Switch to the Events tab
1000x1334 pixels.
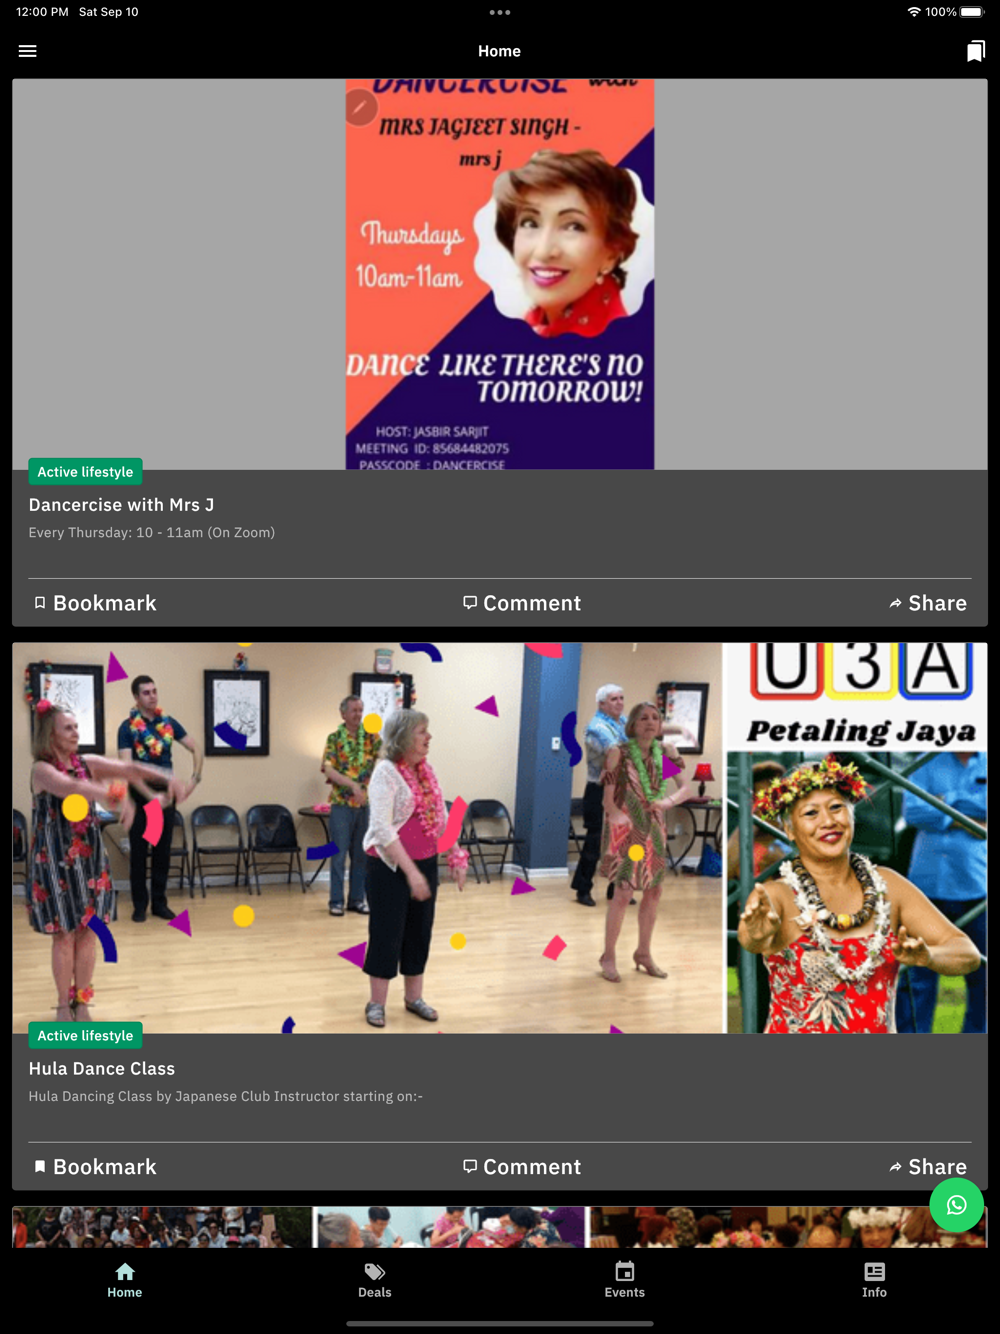(x=625, y=1280)
